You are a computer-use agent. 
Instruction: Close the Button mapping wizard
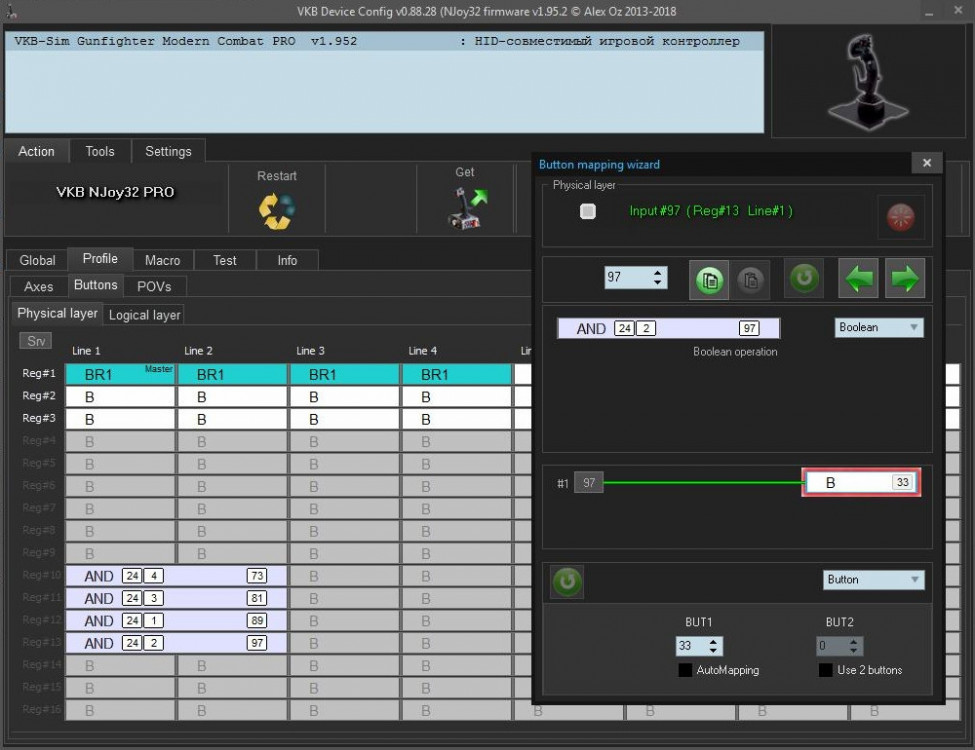coord(926,163)
